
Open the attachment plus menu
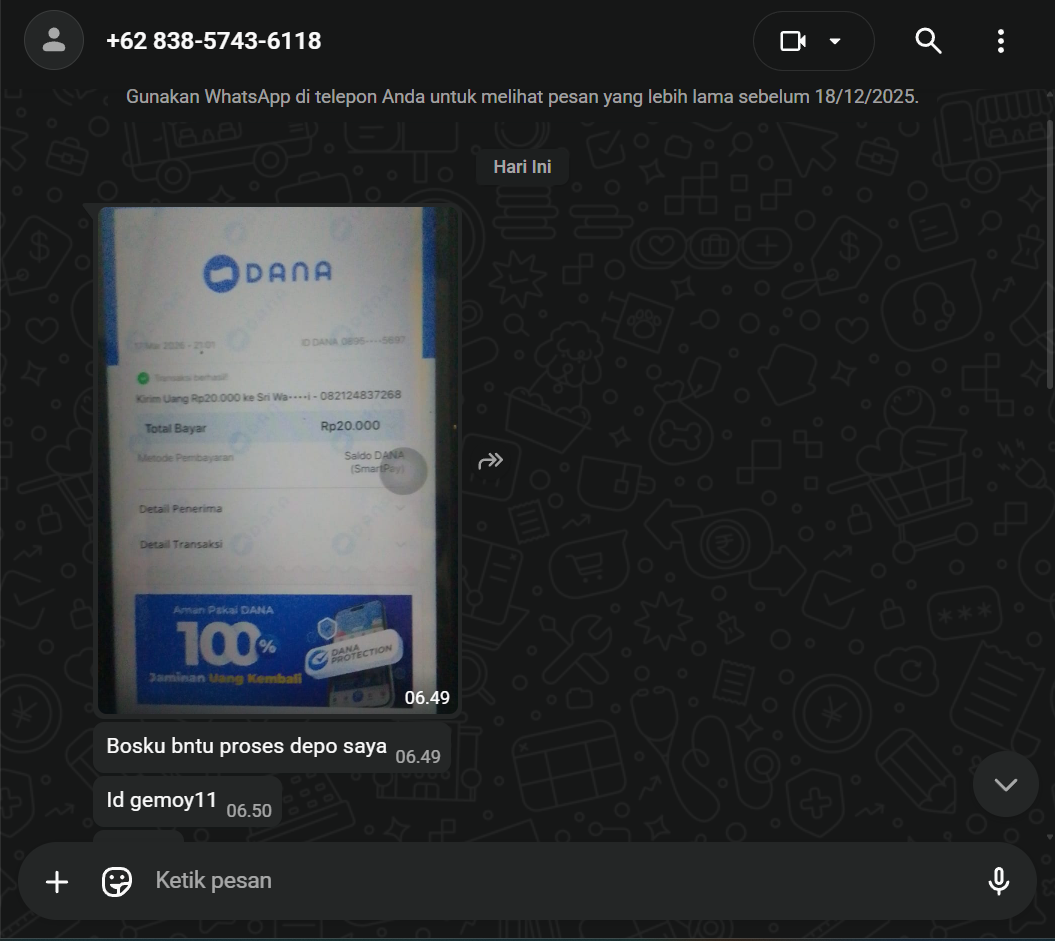[x=57, y=881]
